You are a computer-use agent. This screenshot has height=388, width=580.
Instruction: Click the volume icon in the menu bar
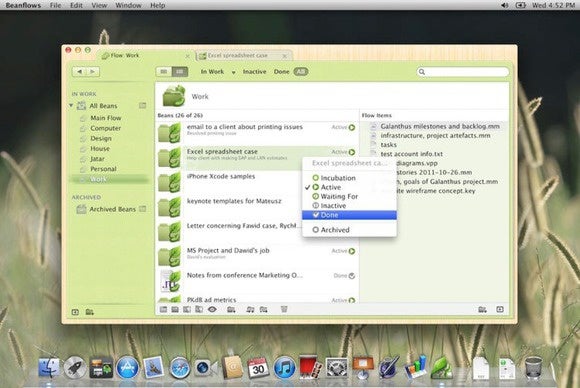click(x=504, y=5)
